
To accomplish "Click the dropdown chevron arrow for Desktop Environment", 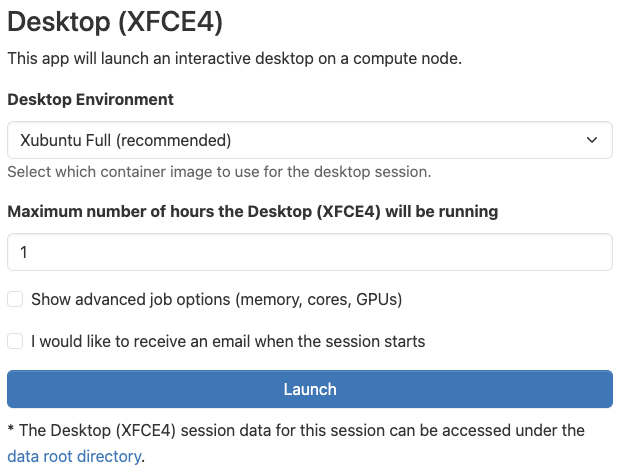I will point(591,140).
